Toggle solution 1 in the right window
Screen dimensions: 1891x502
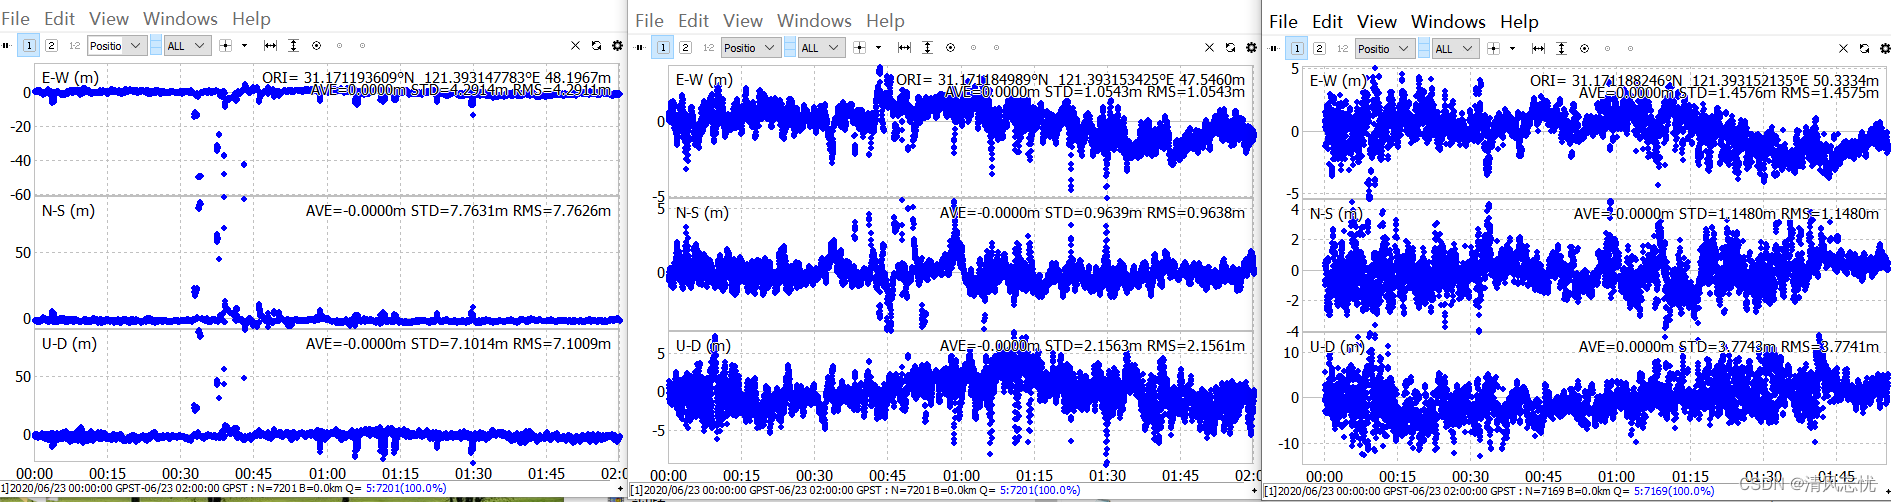[x=1297, y=48]
